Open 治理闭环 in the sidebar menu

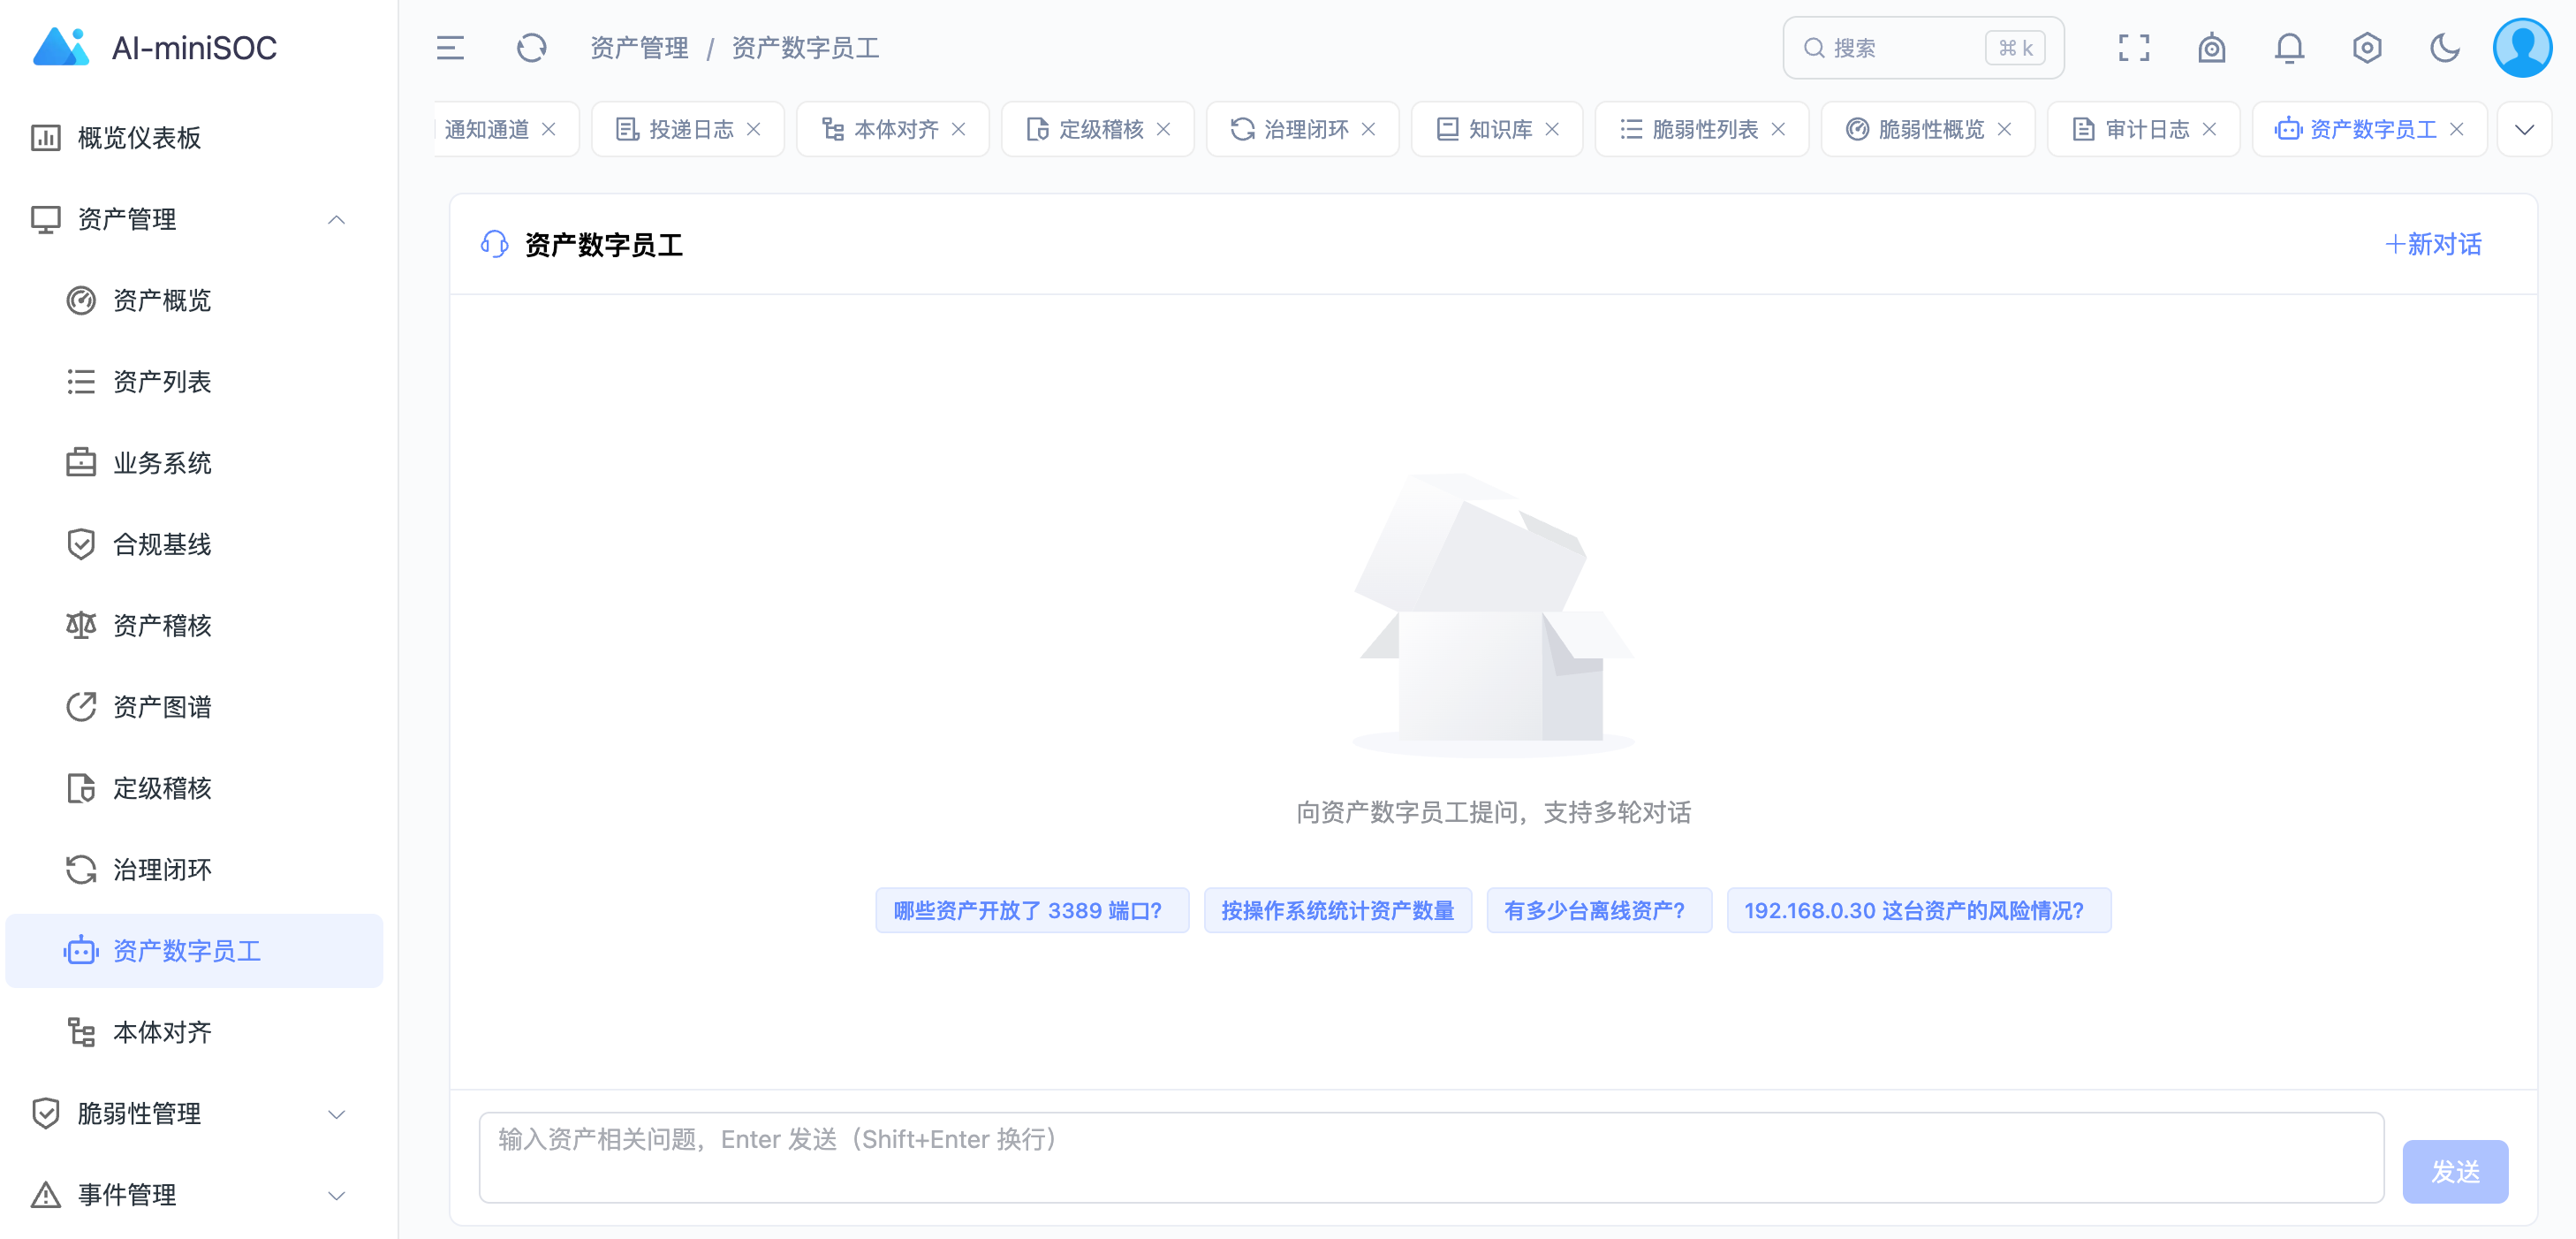[195, 869]
